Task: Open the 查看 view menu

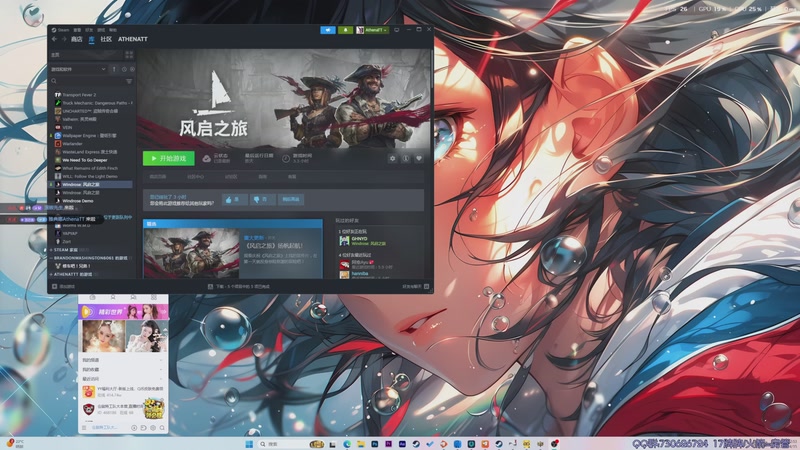Action: 77,30
